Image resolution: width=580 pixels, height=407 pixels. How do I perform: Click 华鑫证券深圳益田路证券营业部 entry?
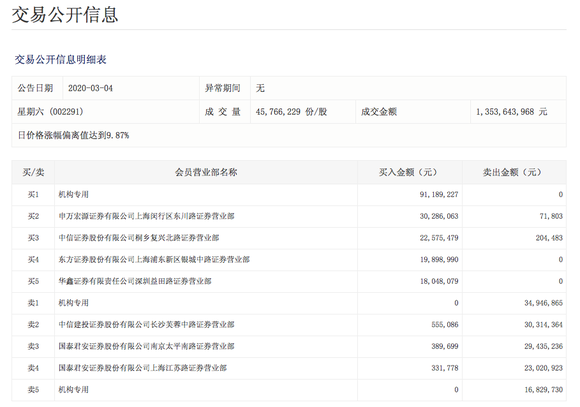coord(135,281)
